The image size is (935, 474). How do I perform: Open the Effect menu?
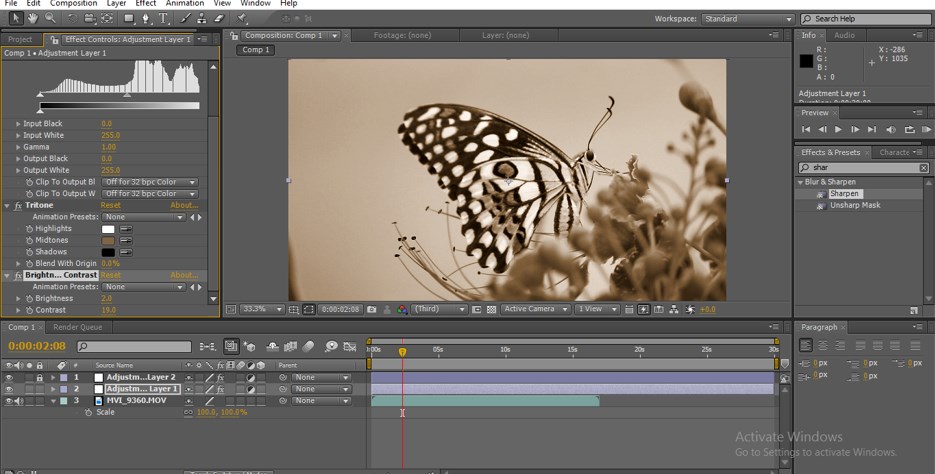click(146, 4)
